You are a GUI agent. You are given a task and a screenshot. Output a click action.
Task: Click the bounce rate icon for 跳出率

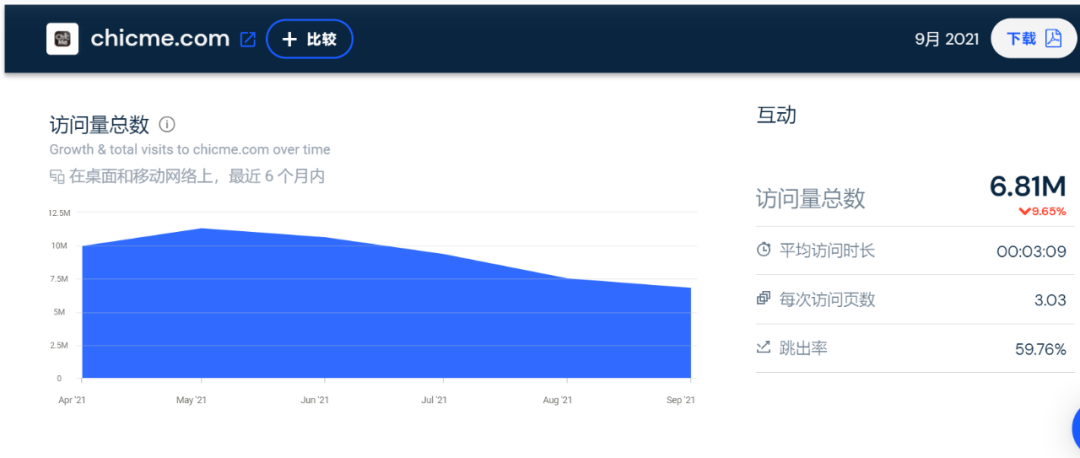click(x=764, y=348)
